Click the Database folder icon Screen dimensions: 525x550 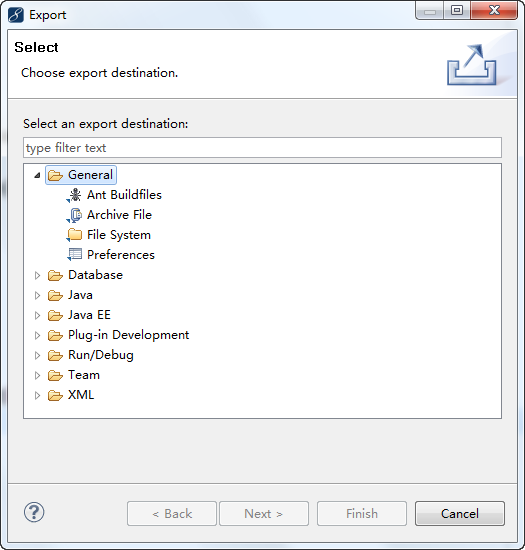(x=55, y=275)
